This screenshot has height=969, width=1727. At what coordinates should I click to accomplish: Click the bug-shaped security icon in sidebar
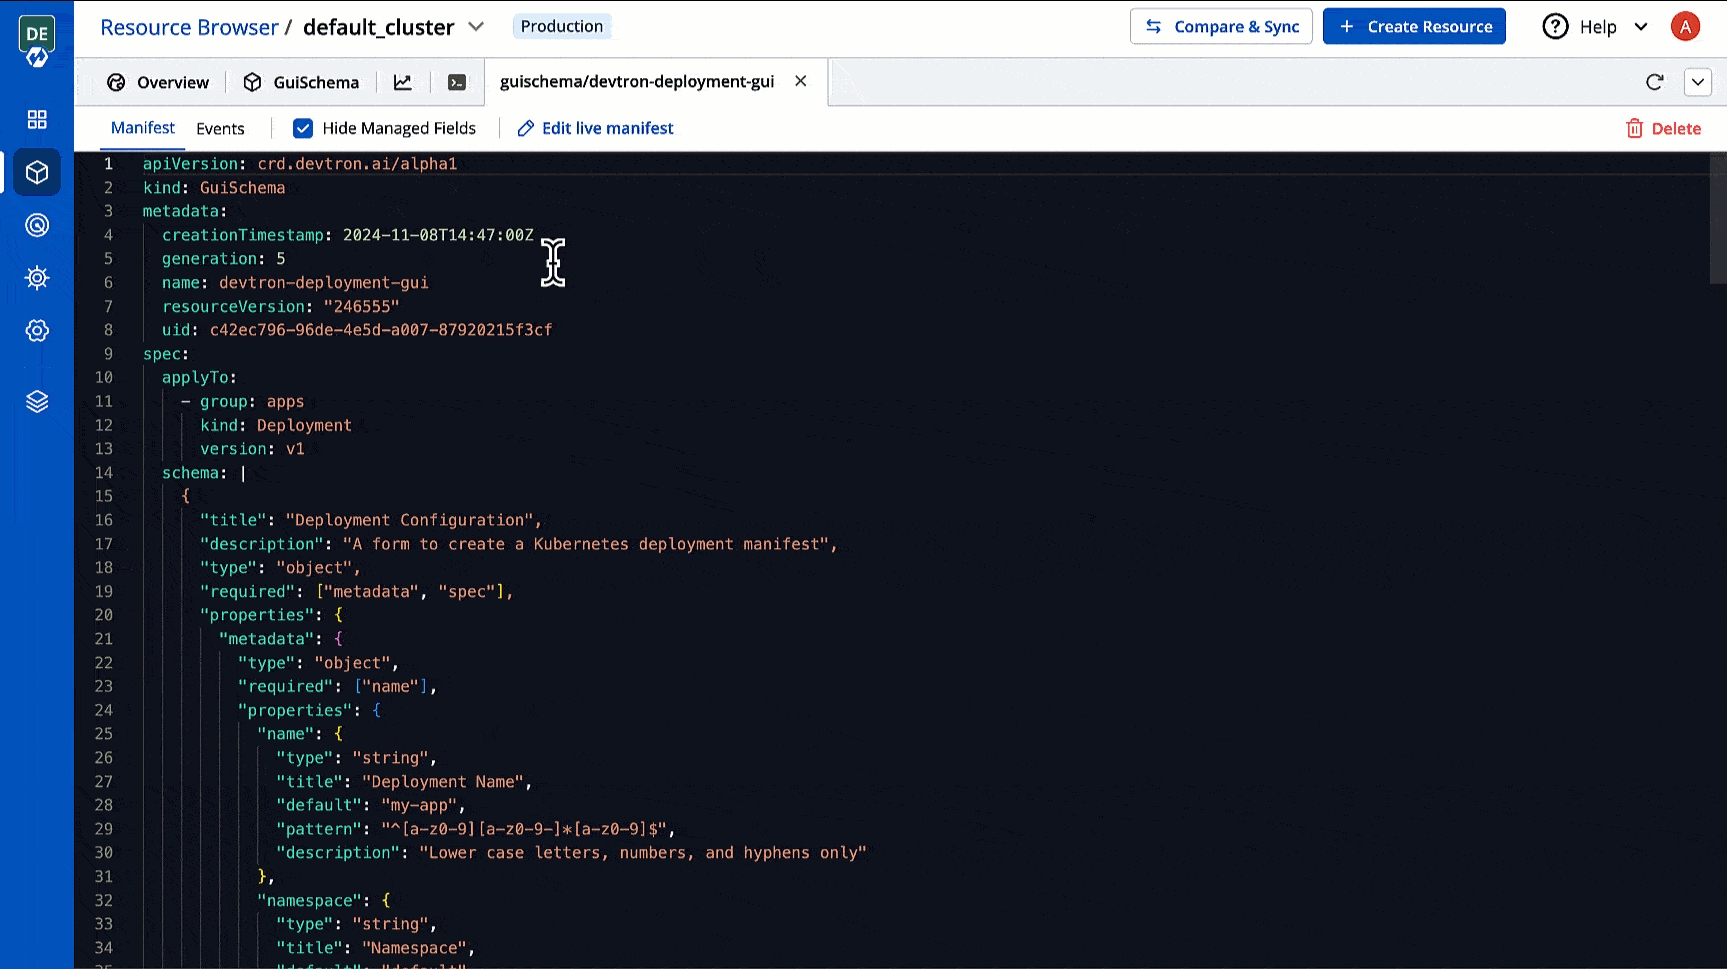[37, 278]
